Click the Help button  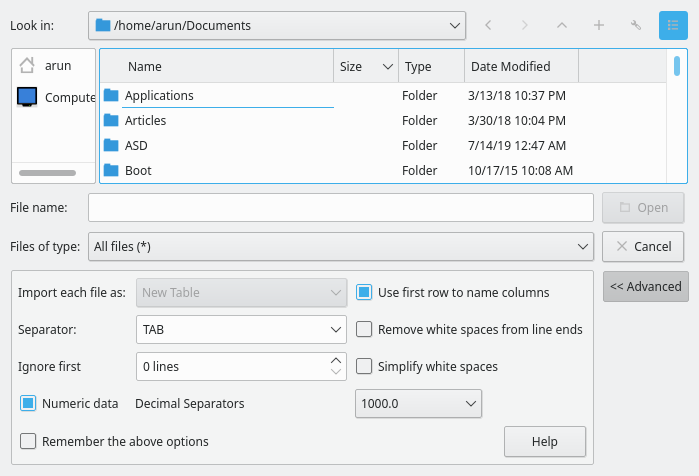545,441
